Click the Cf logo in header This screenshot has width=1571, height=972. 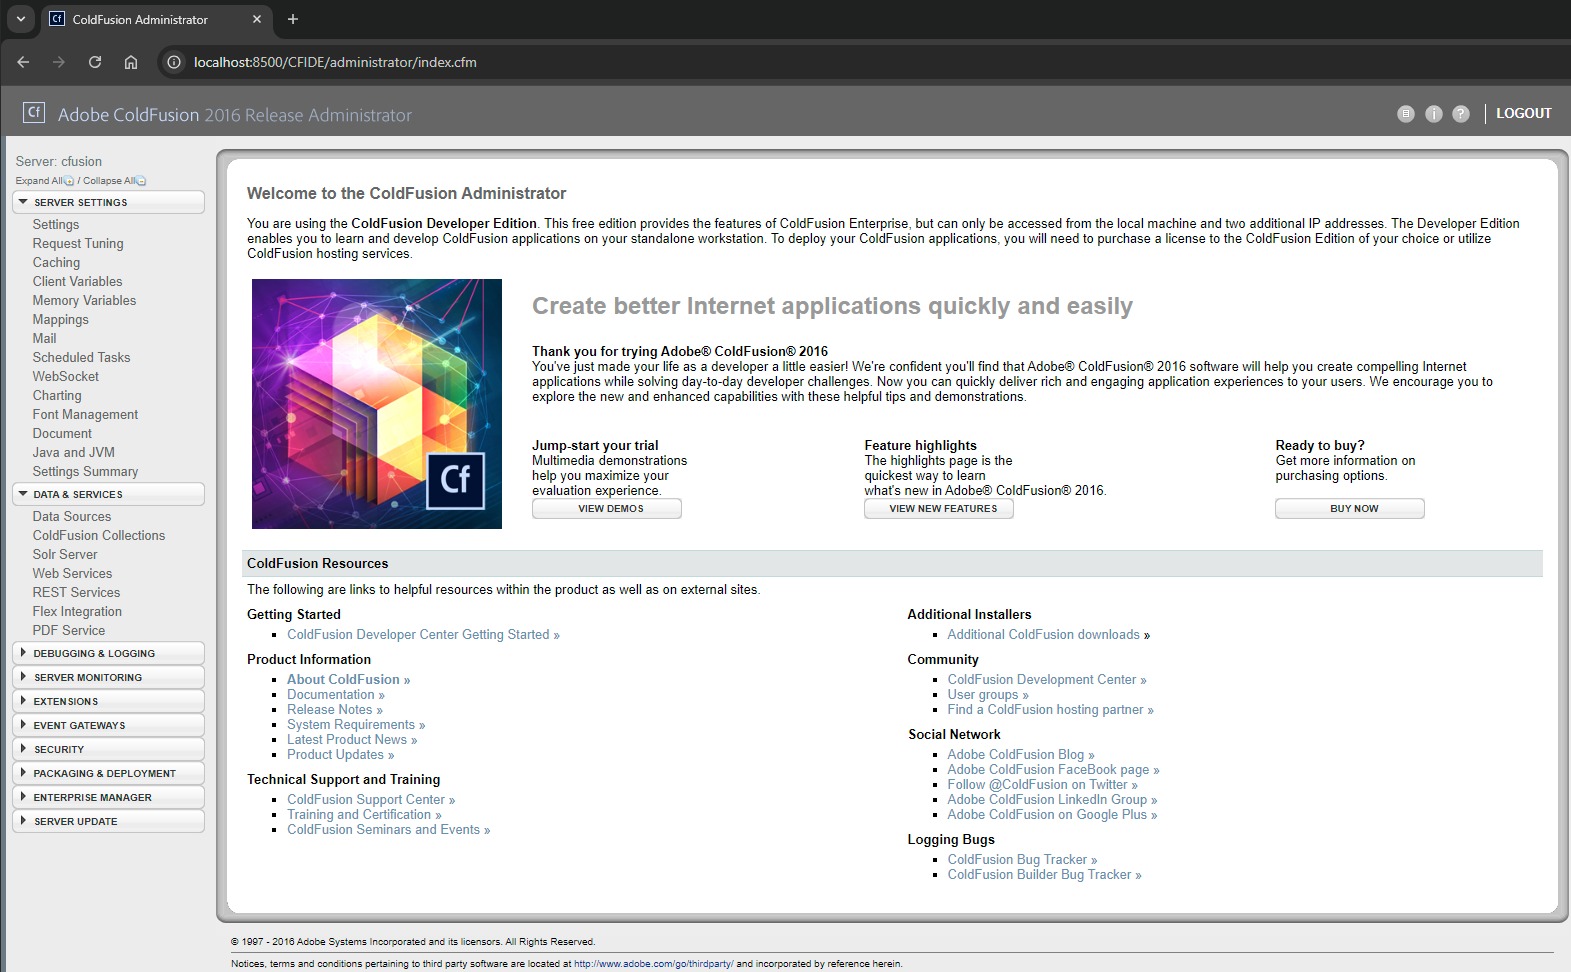click(34, 112)
